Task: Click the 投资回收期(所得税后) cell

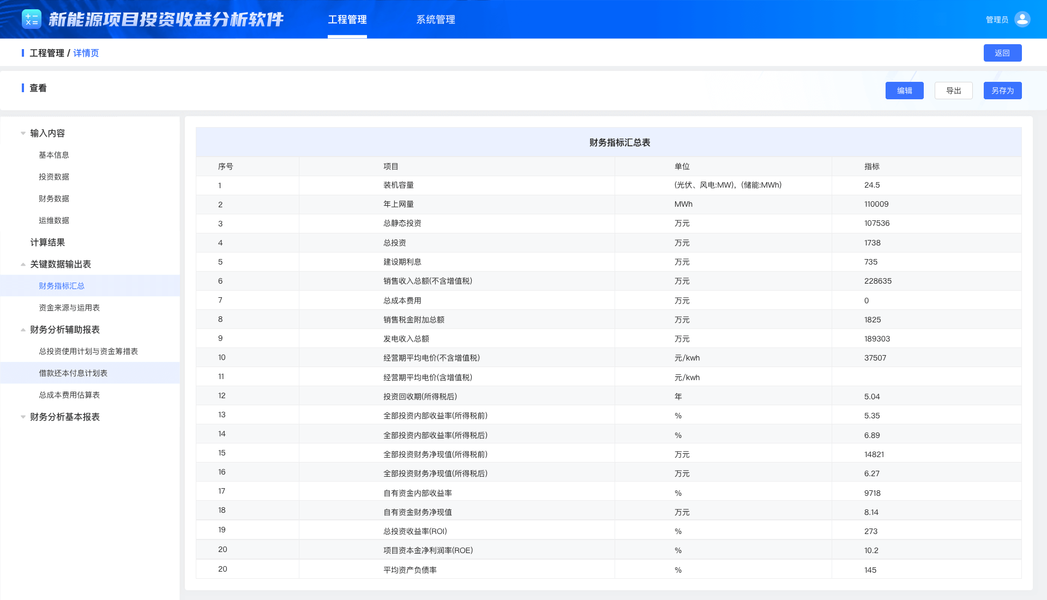Action: (420, 396)
